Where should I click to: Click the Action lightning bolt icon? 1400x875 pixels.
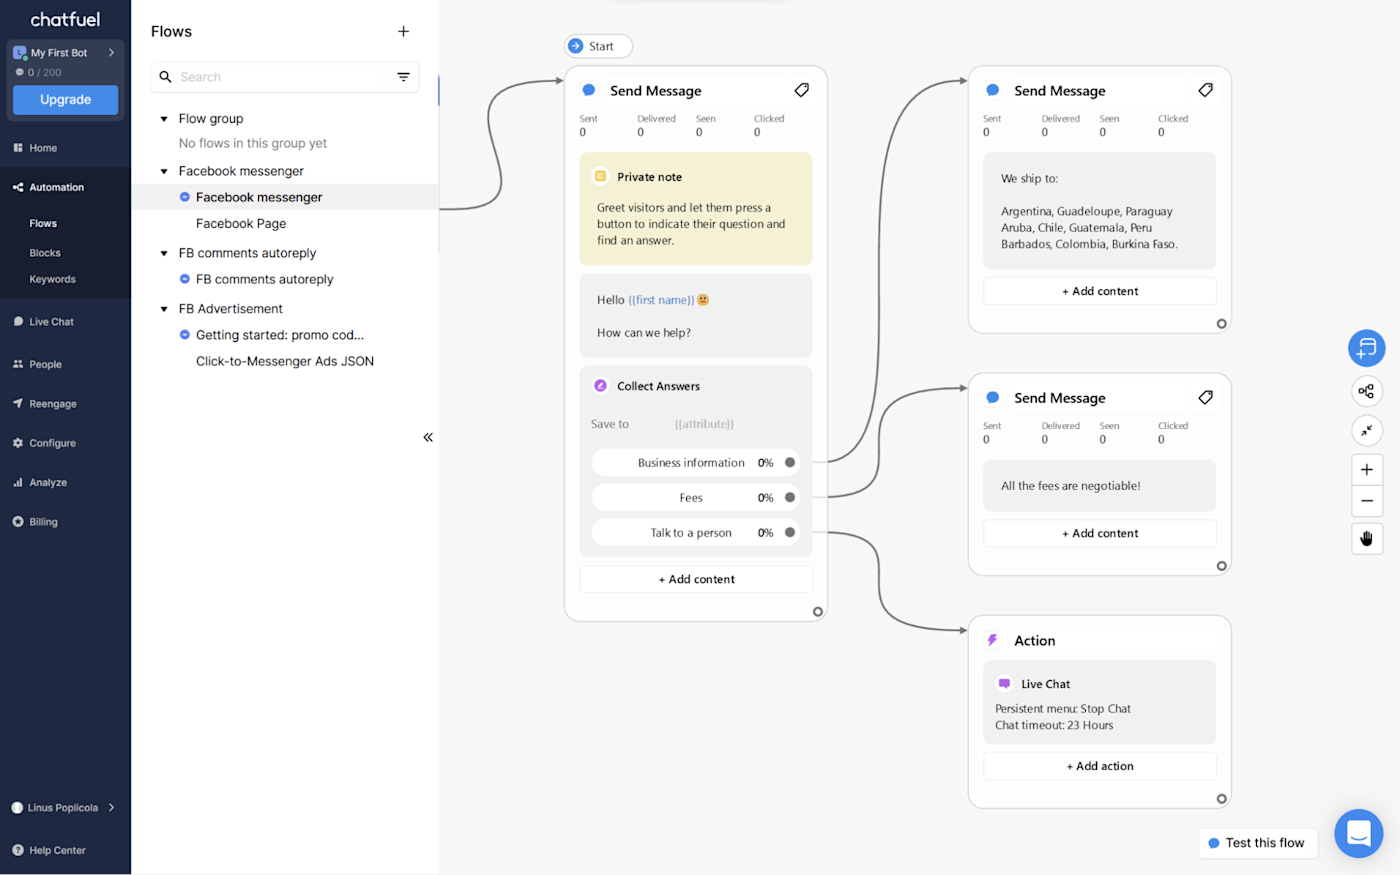(x=993, y=640)
